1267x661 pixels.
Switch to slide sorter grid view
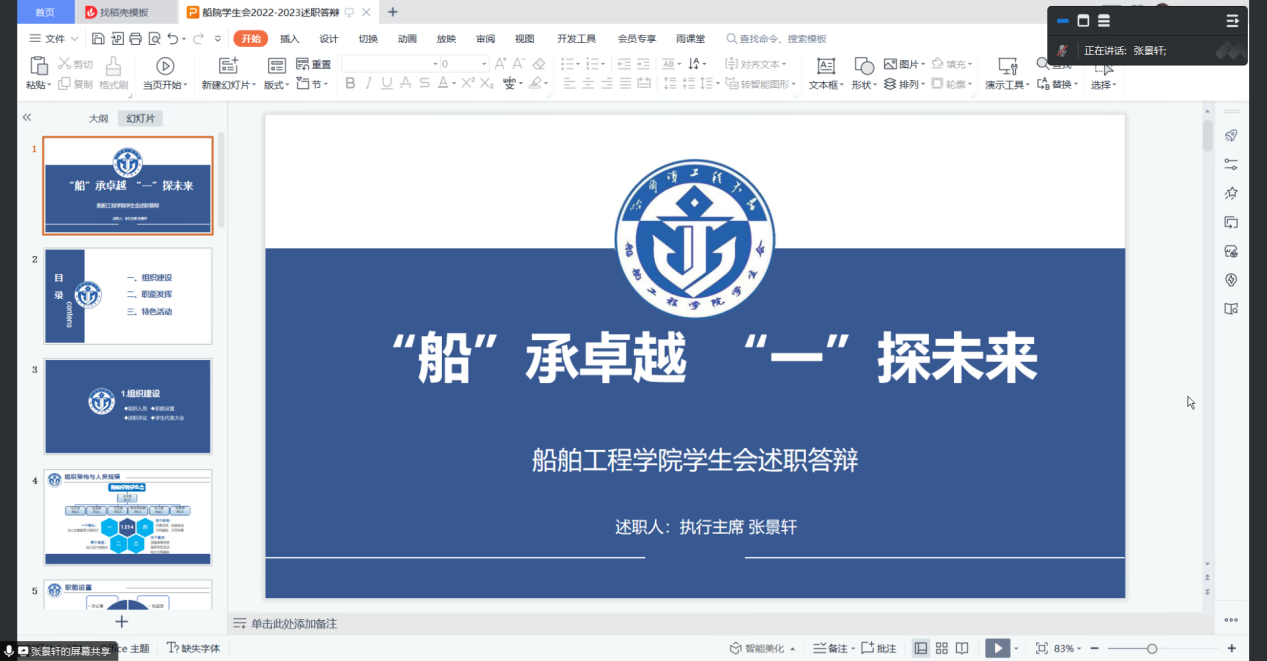tap(942, 648)
